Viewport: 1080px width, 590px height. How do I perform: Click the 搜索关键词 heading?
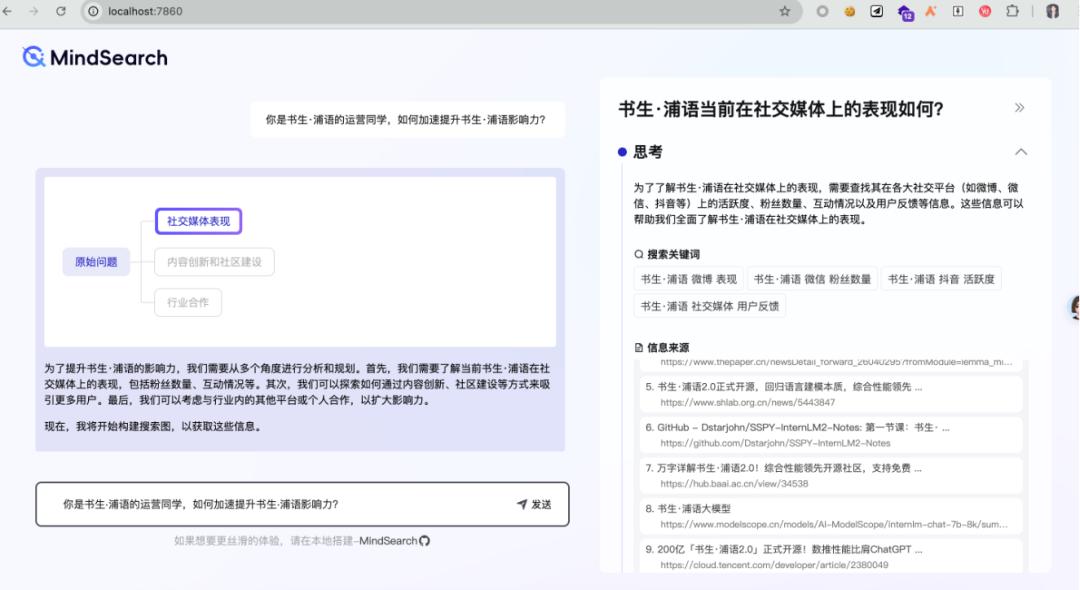click(x=673, y=254)
